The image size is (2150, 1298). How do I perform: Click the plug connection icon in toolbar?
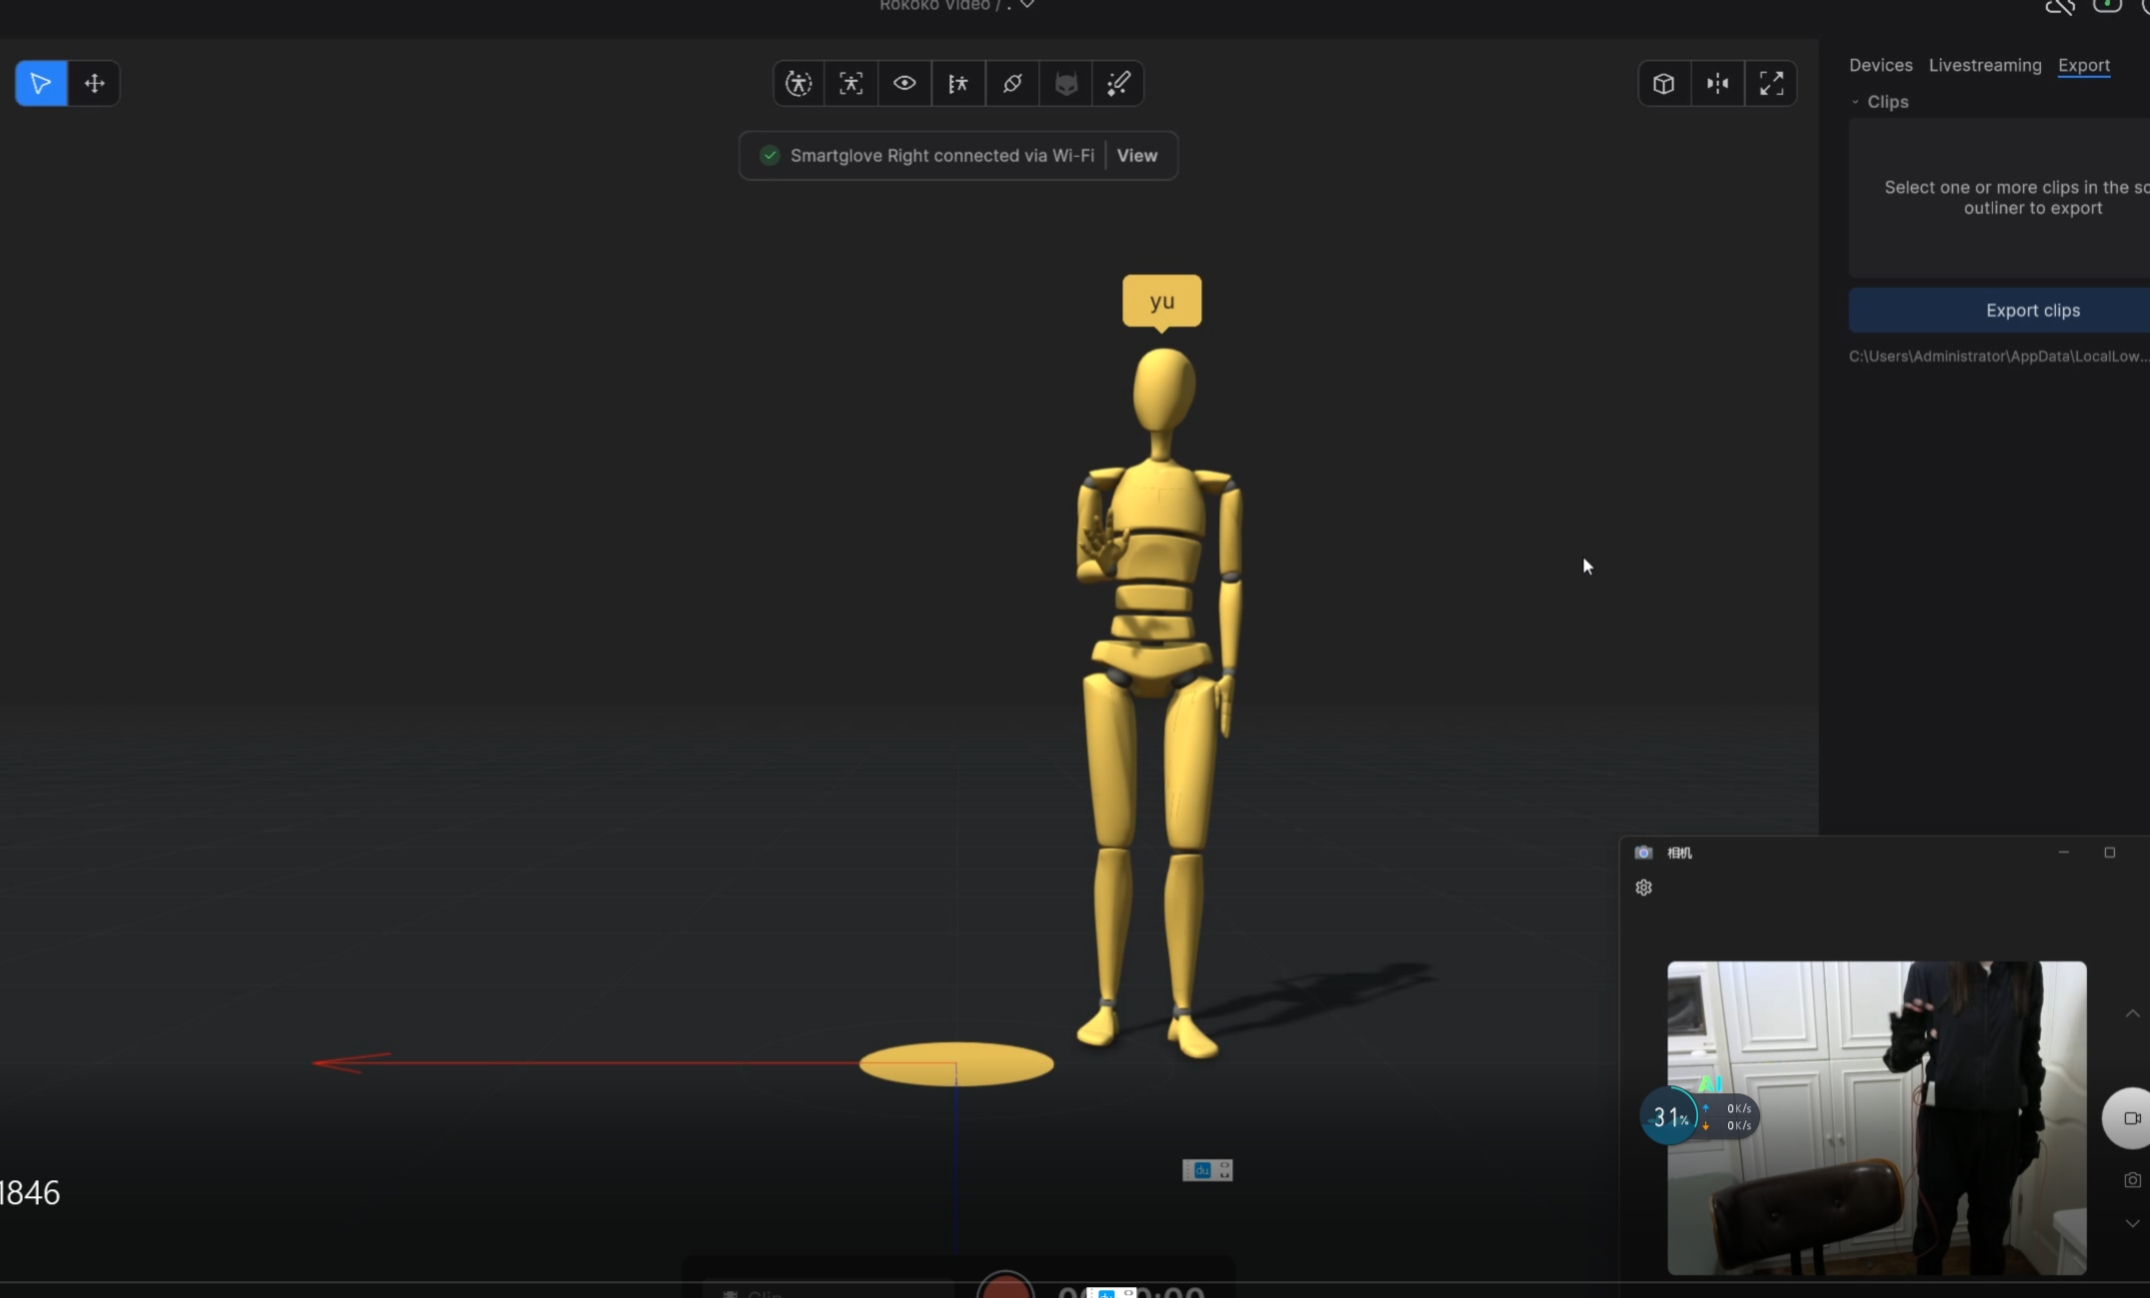point(1012,84)
